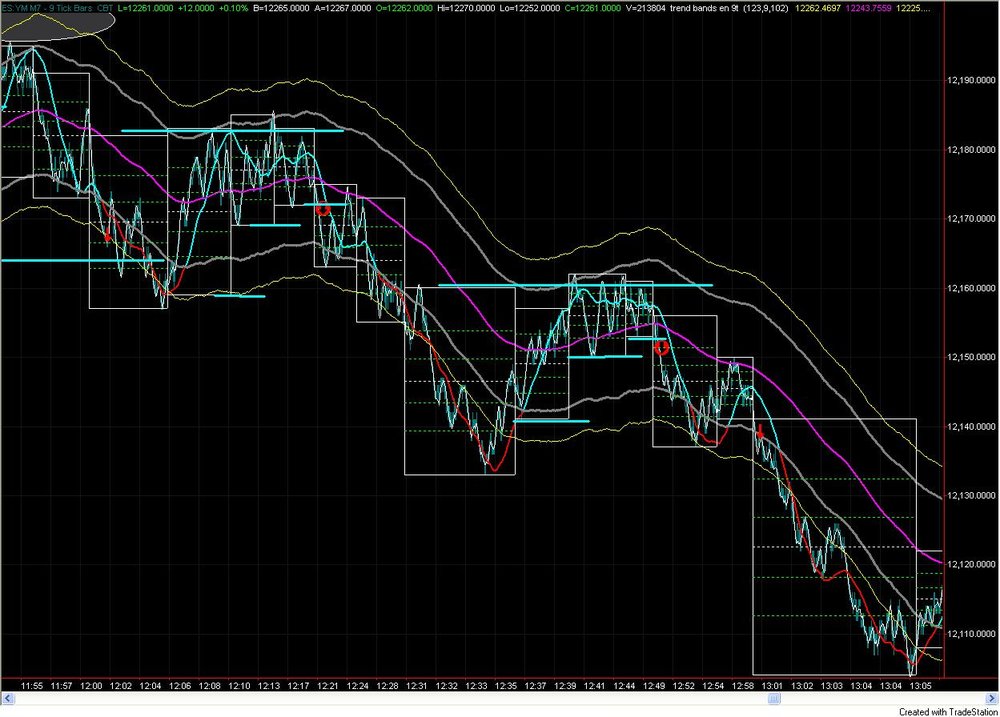Viewport: 1000px width, 717px height.
Task: Click the '12:04' time axis label
Action: click(x=151, y=686)
